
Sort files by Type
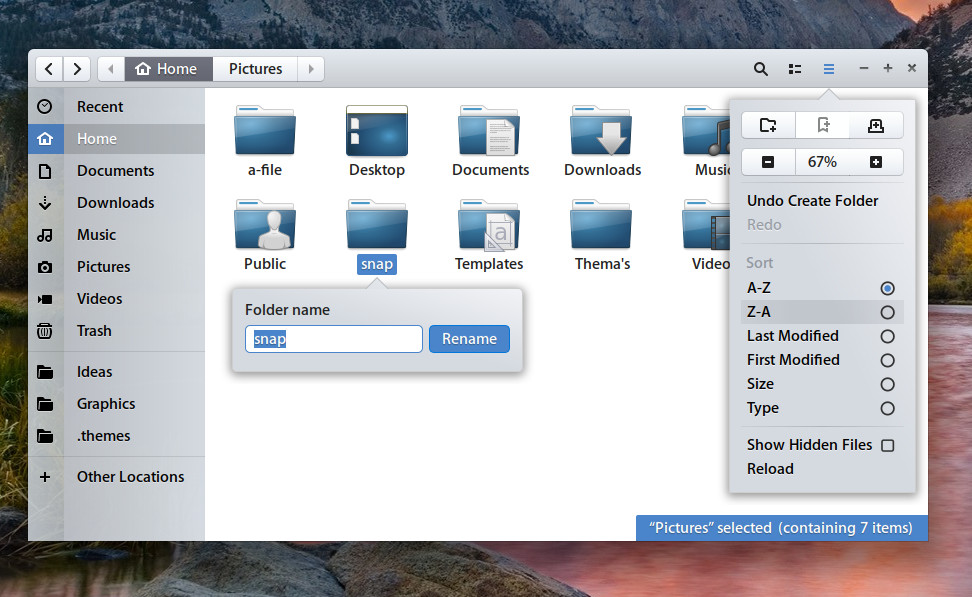pyautogui.click(x=822, y=409)
